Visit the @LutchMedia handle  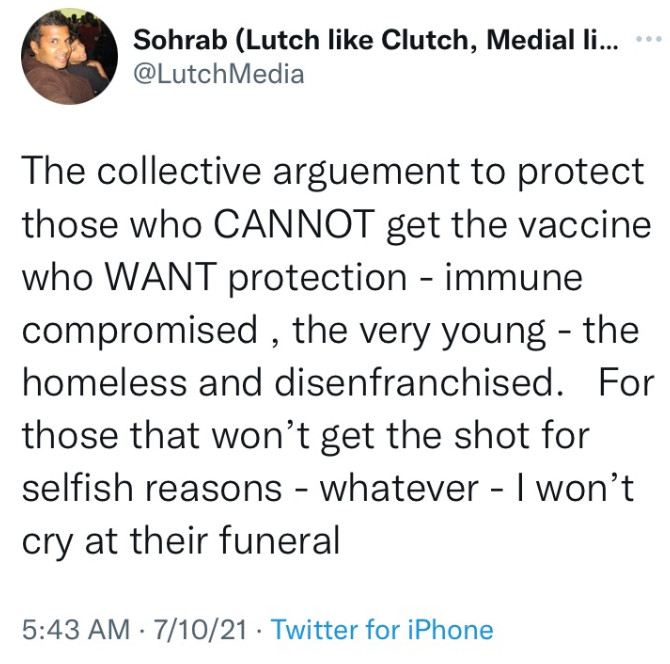point(218,74)
